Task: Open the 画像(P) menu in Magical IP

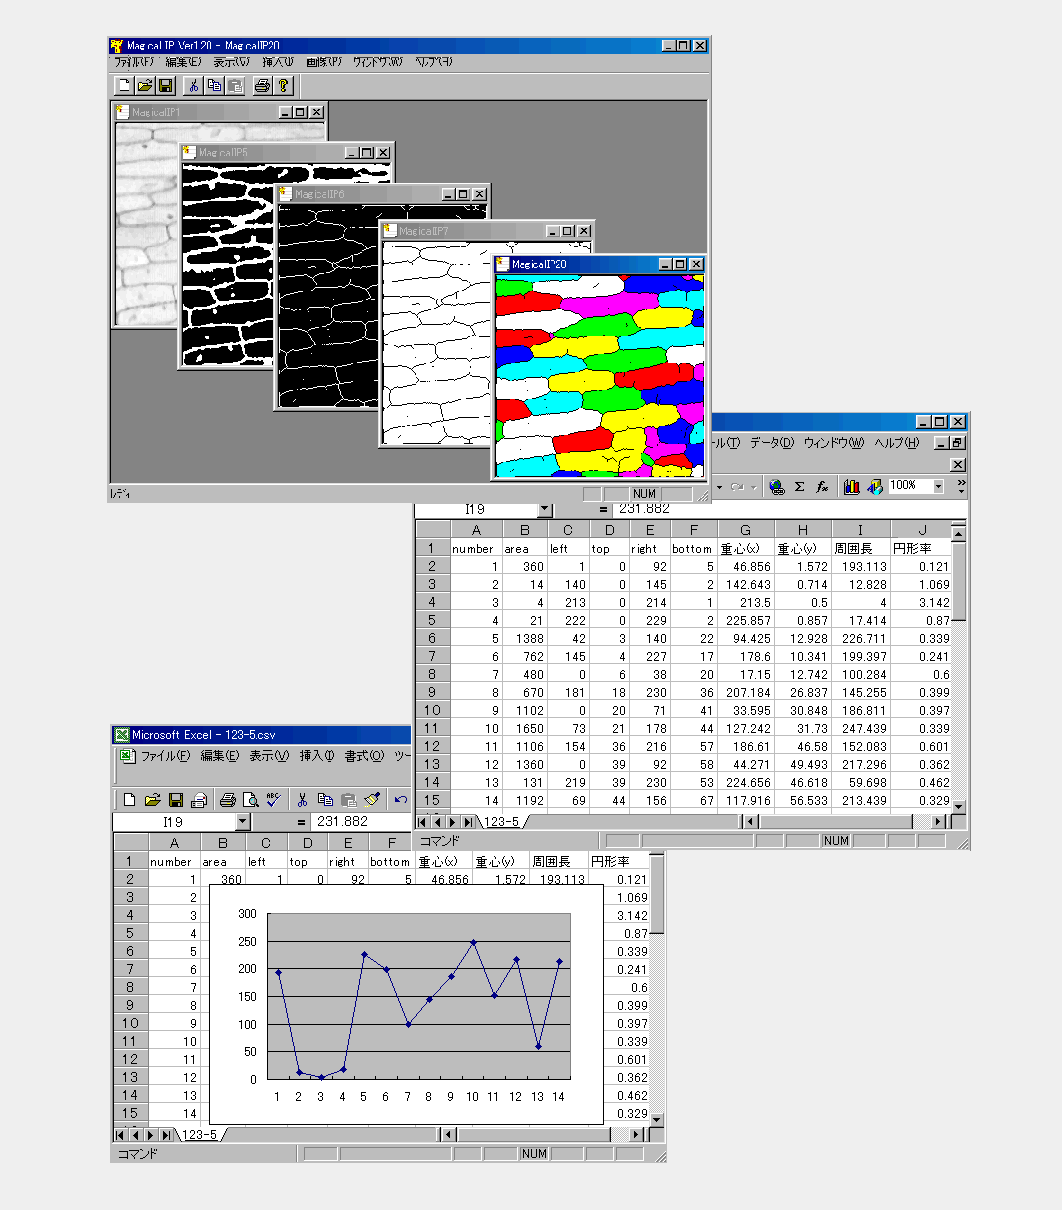Action: pyautogui.click(x=323, y=62)
